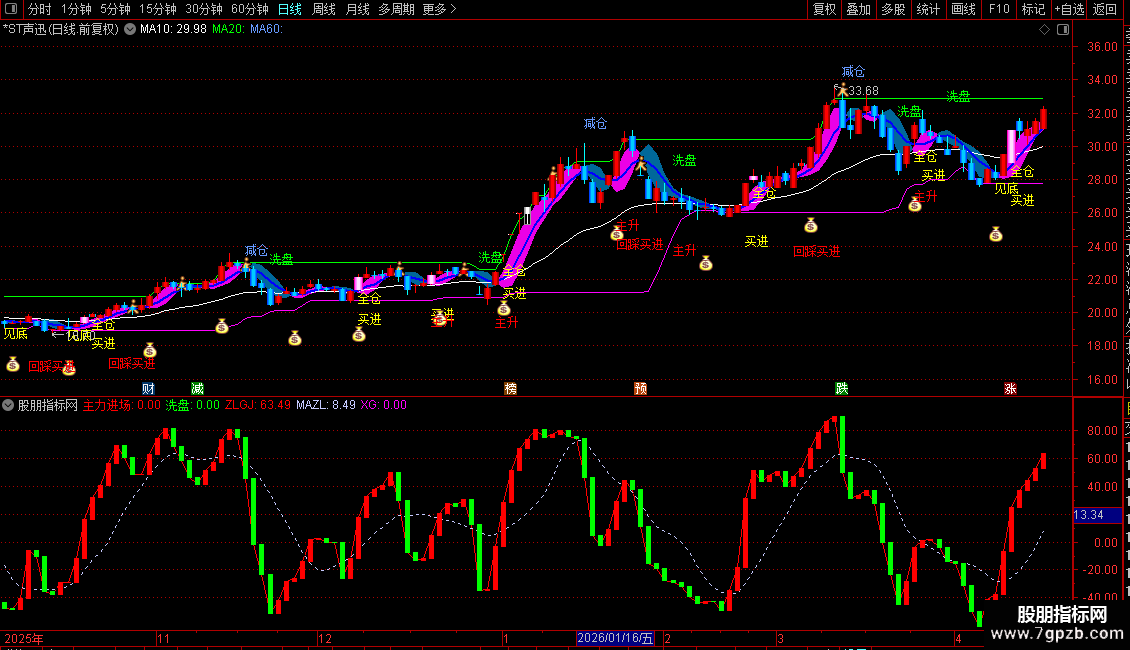Viewport: 1130px width, 650px height.
Task: Open the 画线 drawing tools
Action: coord(963,9)
